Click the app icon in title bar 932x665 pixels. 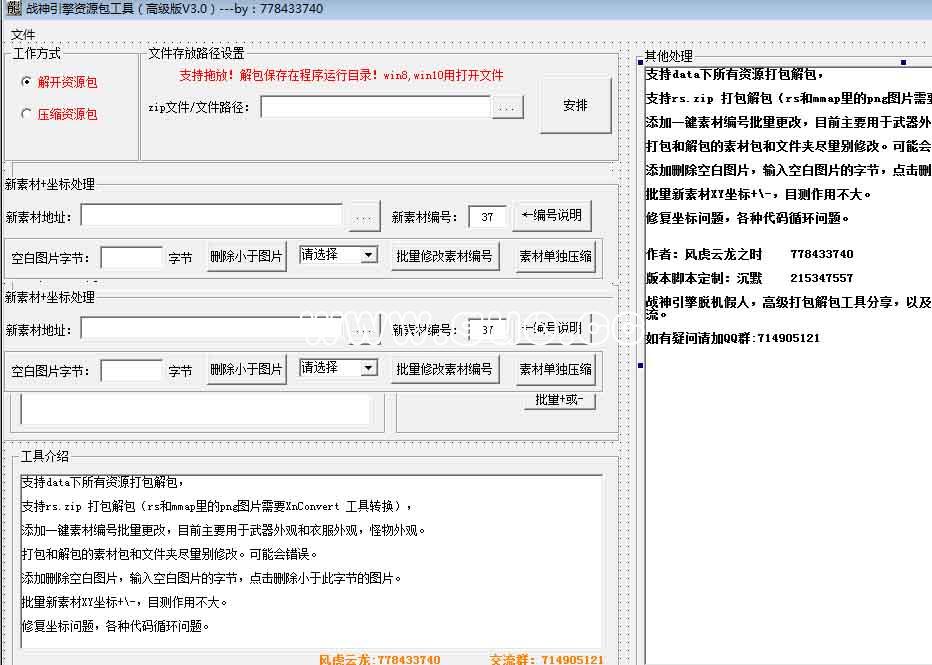(12, 9)
